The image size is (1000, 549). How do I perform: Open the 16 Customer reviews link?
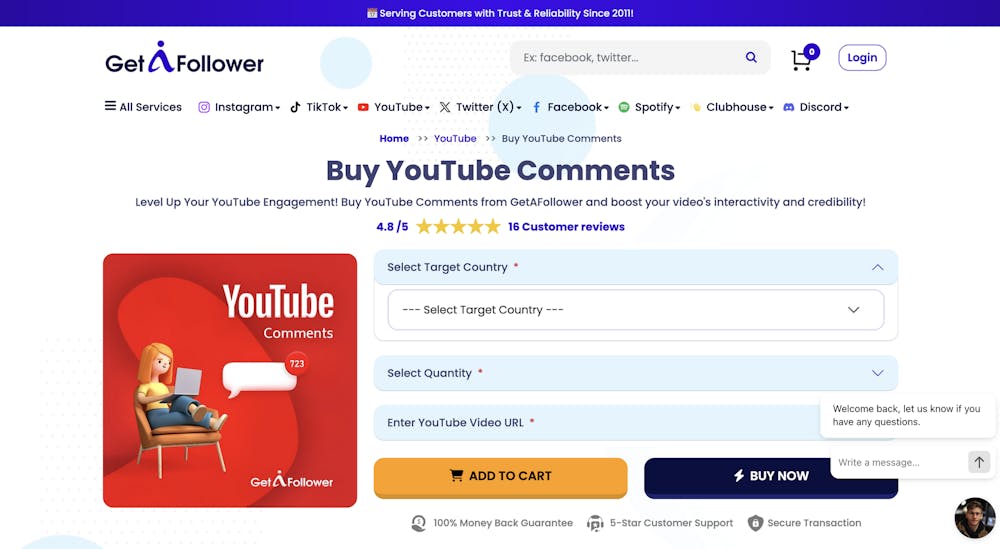point(566,227)
